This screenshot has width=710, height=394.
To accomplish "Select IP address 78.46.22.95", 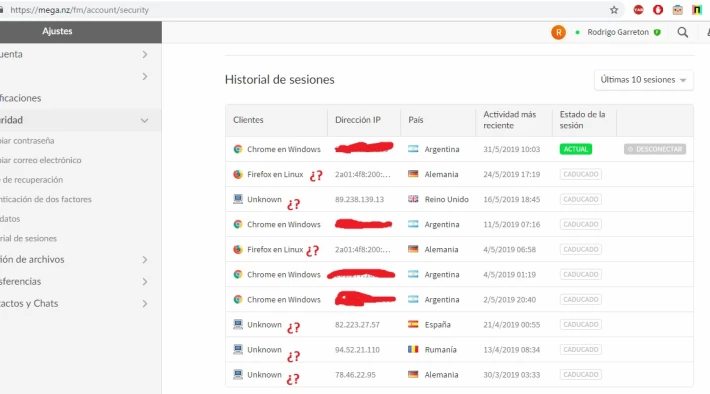I will pos(355,375).
